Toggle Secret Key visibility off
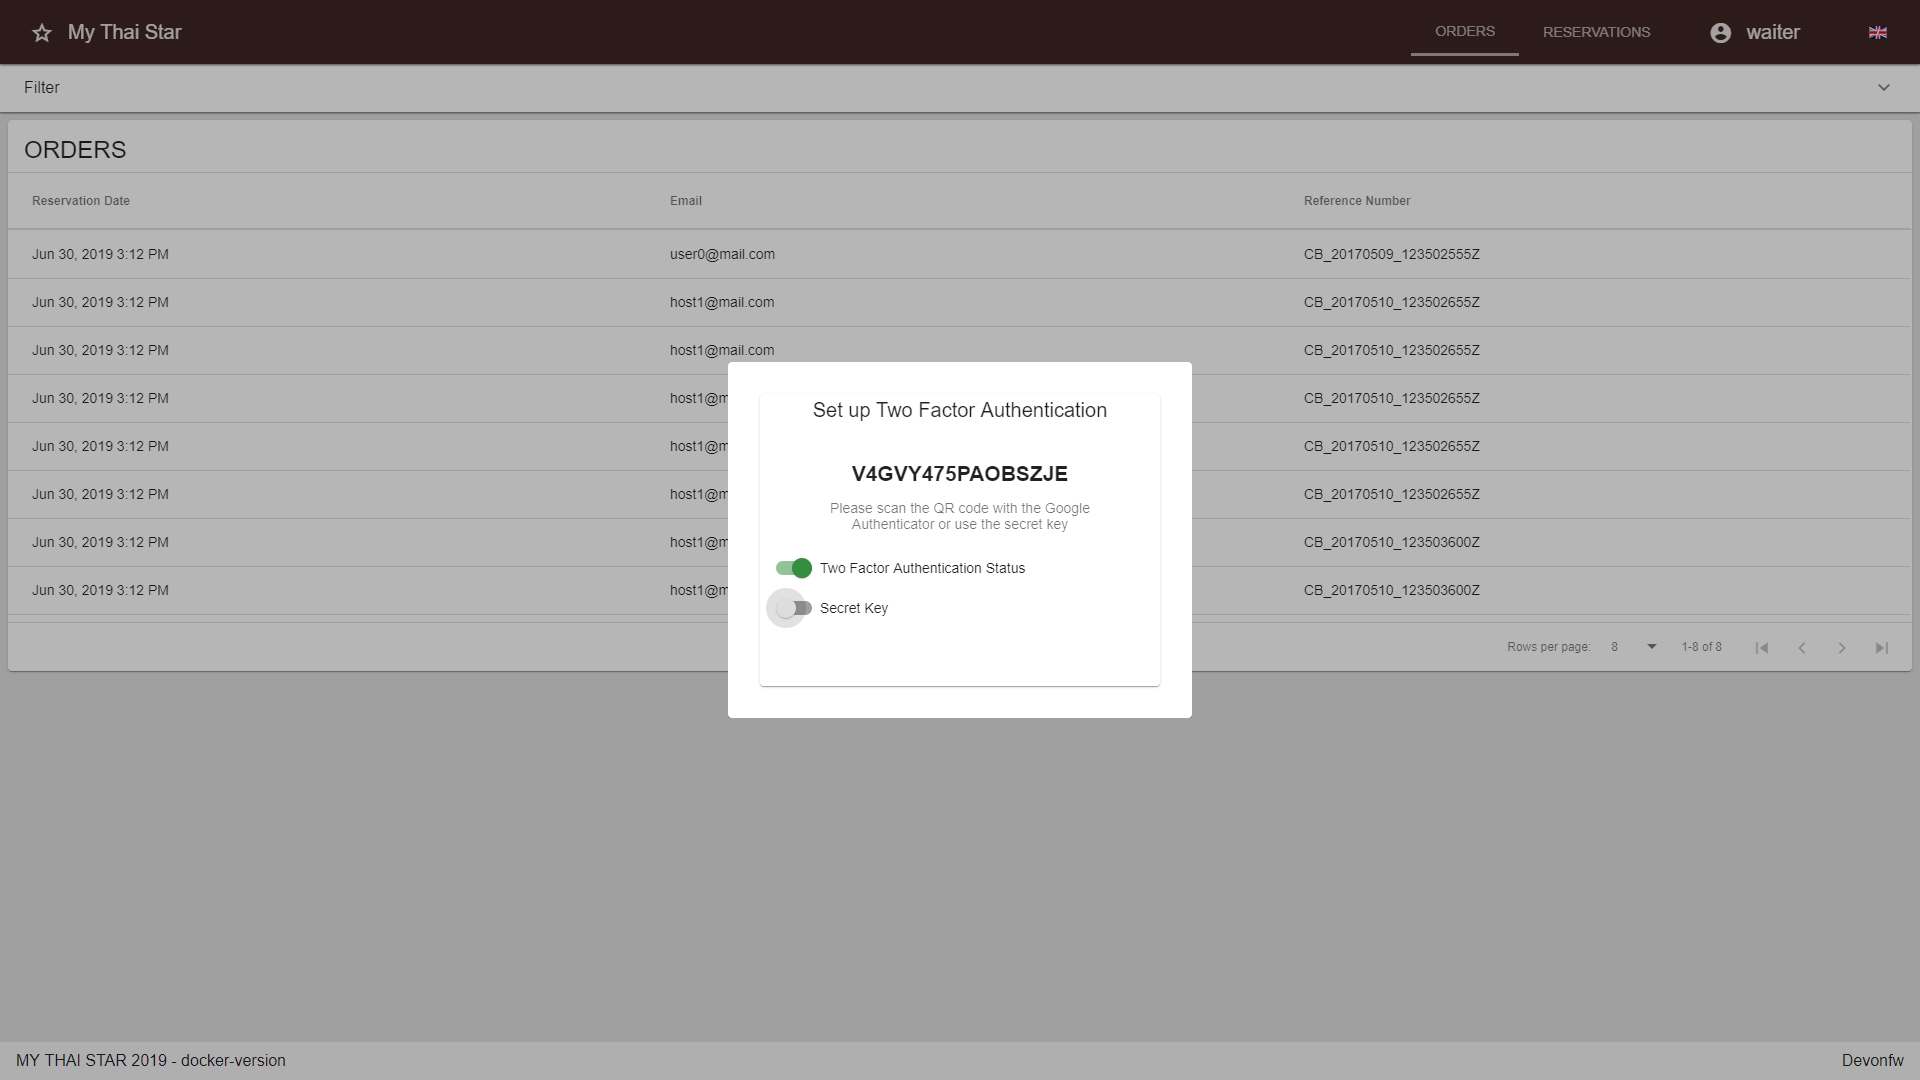The image size is (1920, 1080). click(x=790, y=608)
